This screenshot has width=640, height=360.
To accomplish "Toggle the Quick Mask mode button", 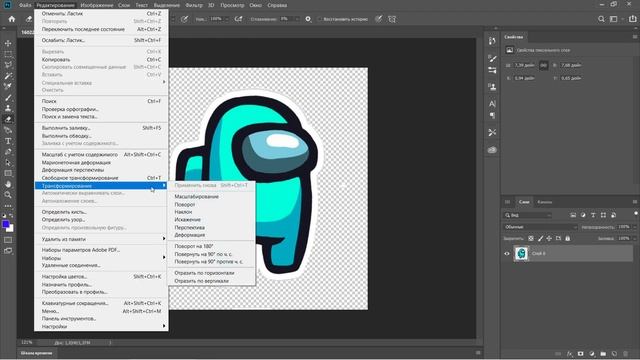I will tap(8, 240).
